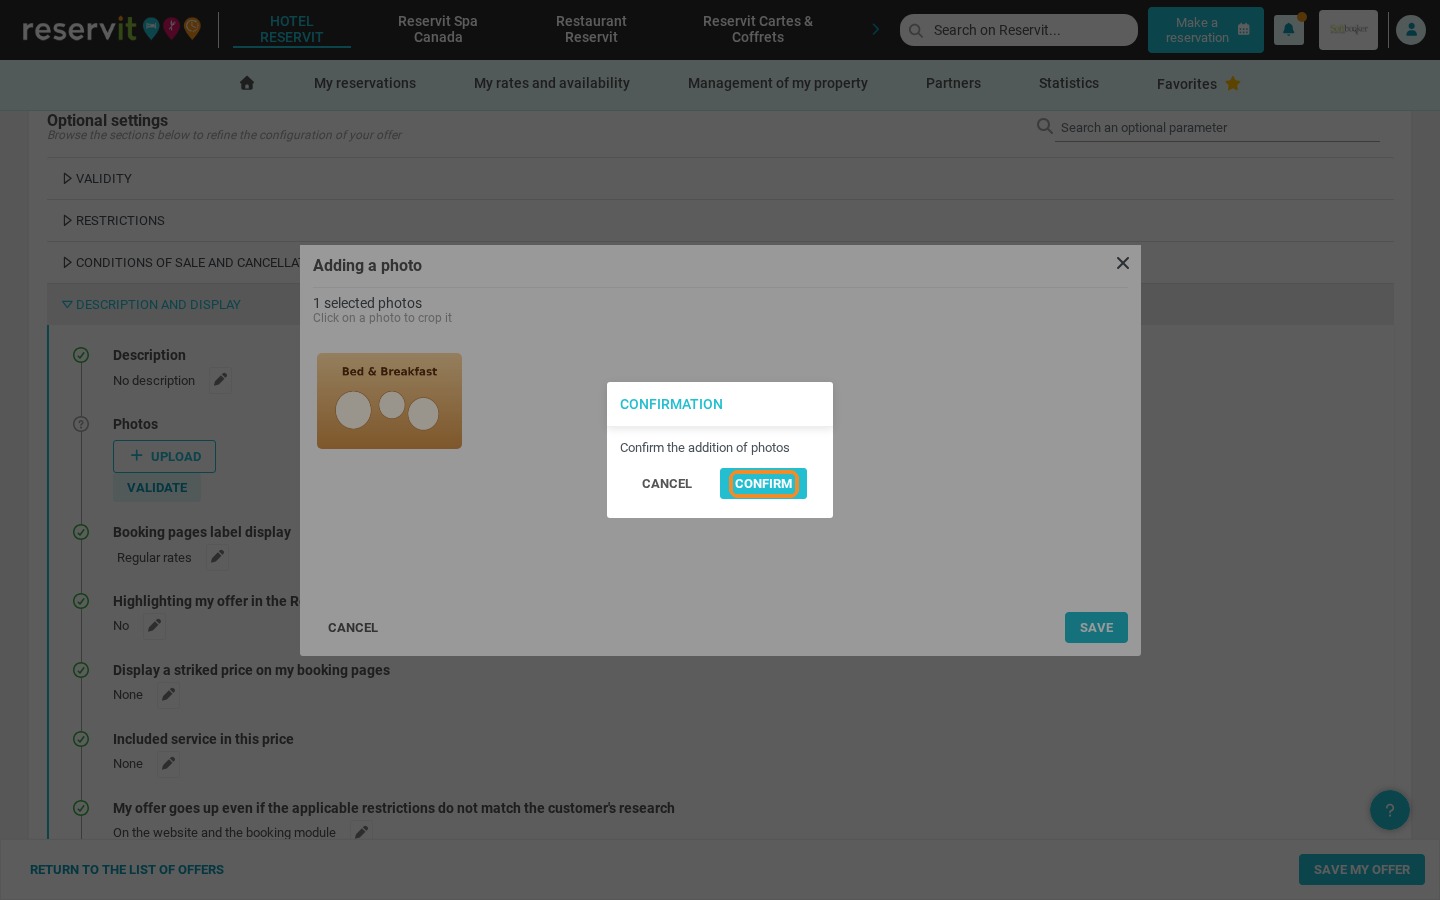The width and height of the screenshot is (1440, 900).
Task: Edit the Description with pencil icon
Action: (220, 380)
